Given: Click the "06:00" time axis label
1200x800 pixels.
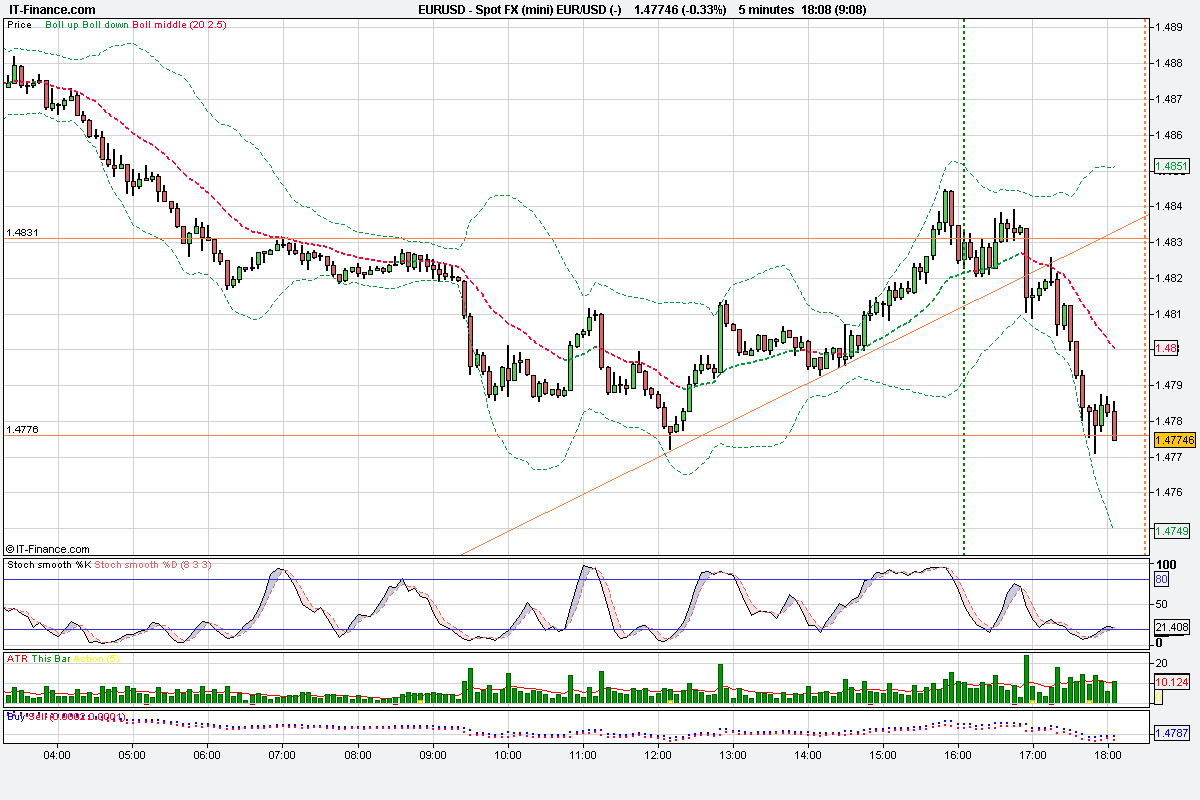Looking at the screenshot, I should coord(207,754).
